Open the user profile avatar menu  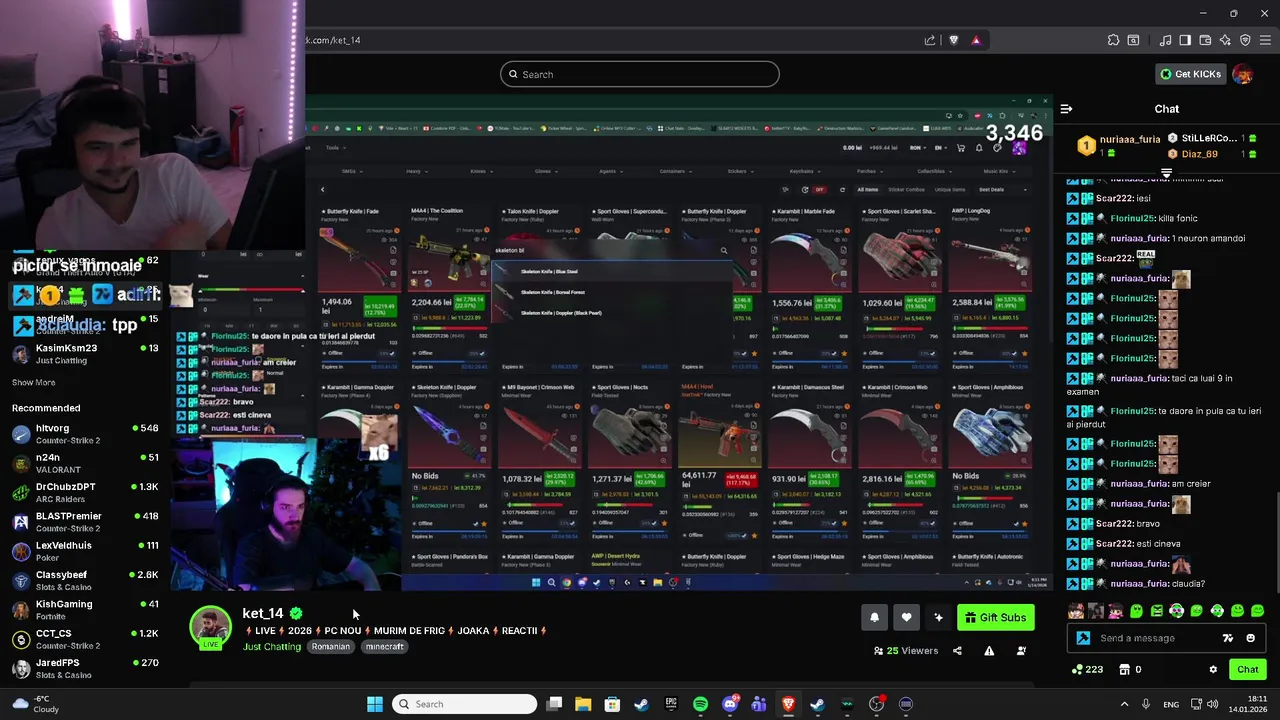pyautogui.click(x=1243, y=74)
